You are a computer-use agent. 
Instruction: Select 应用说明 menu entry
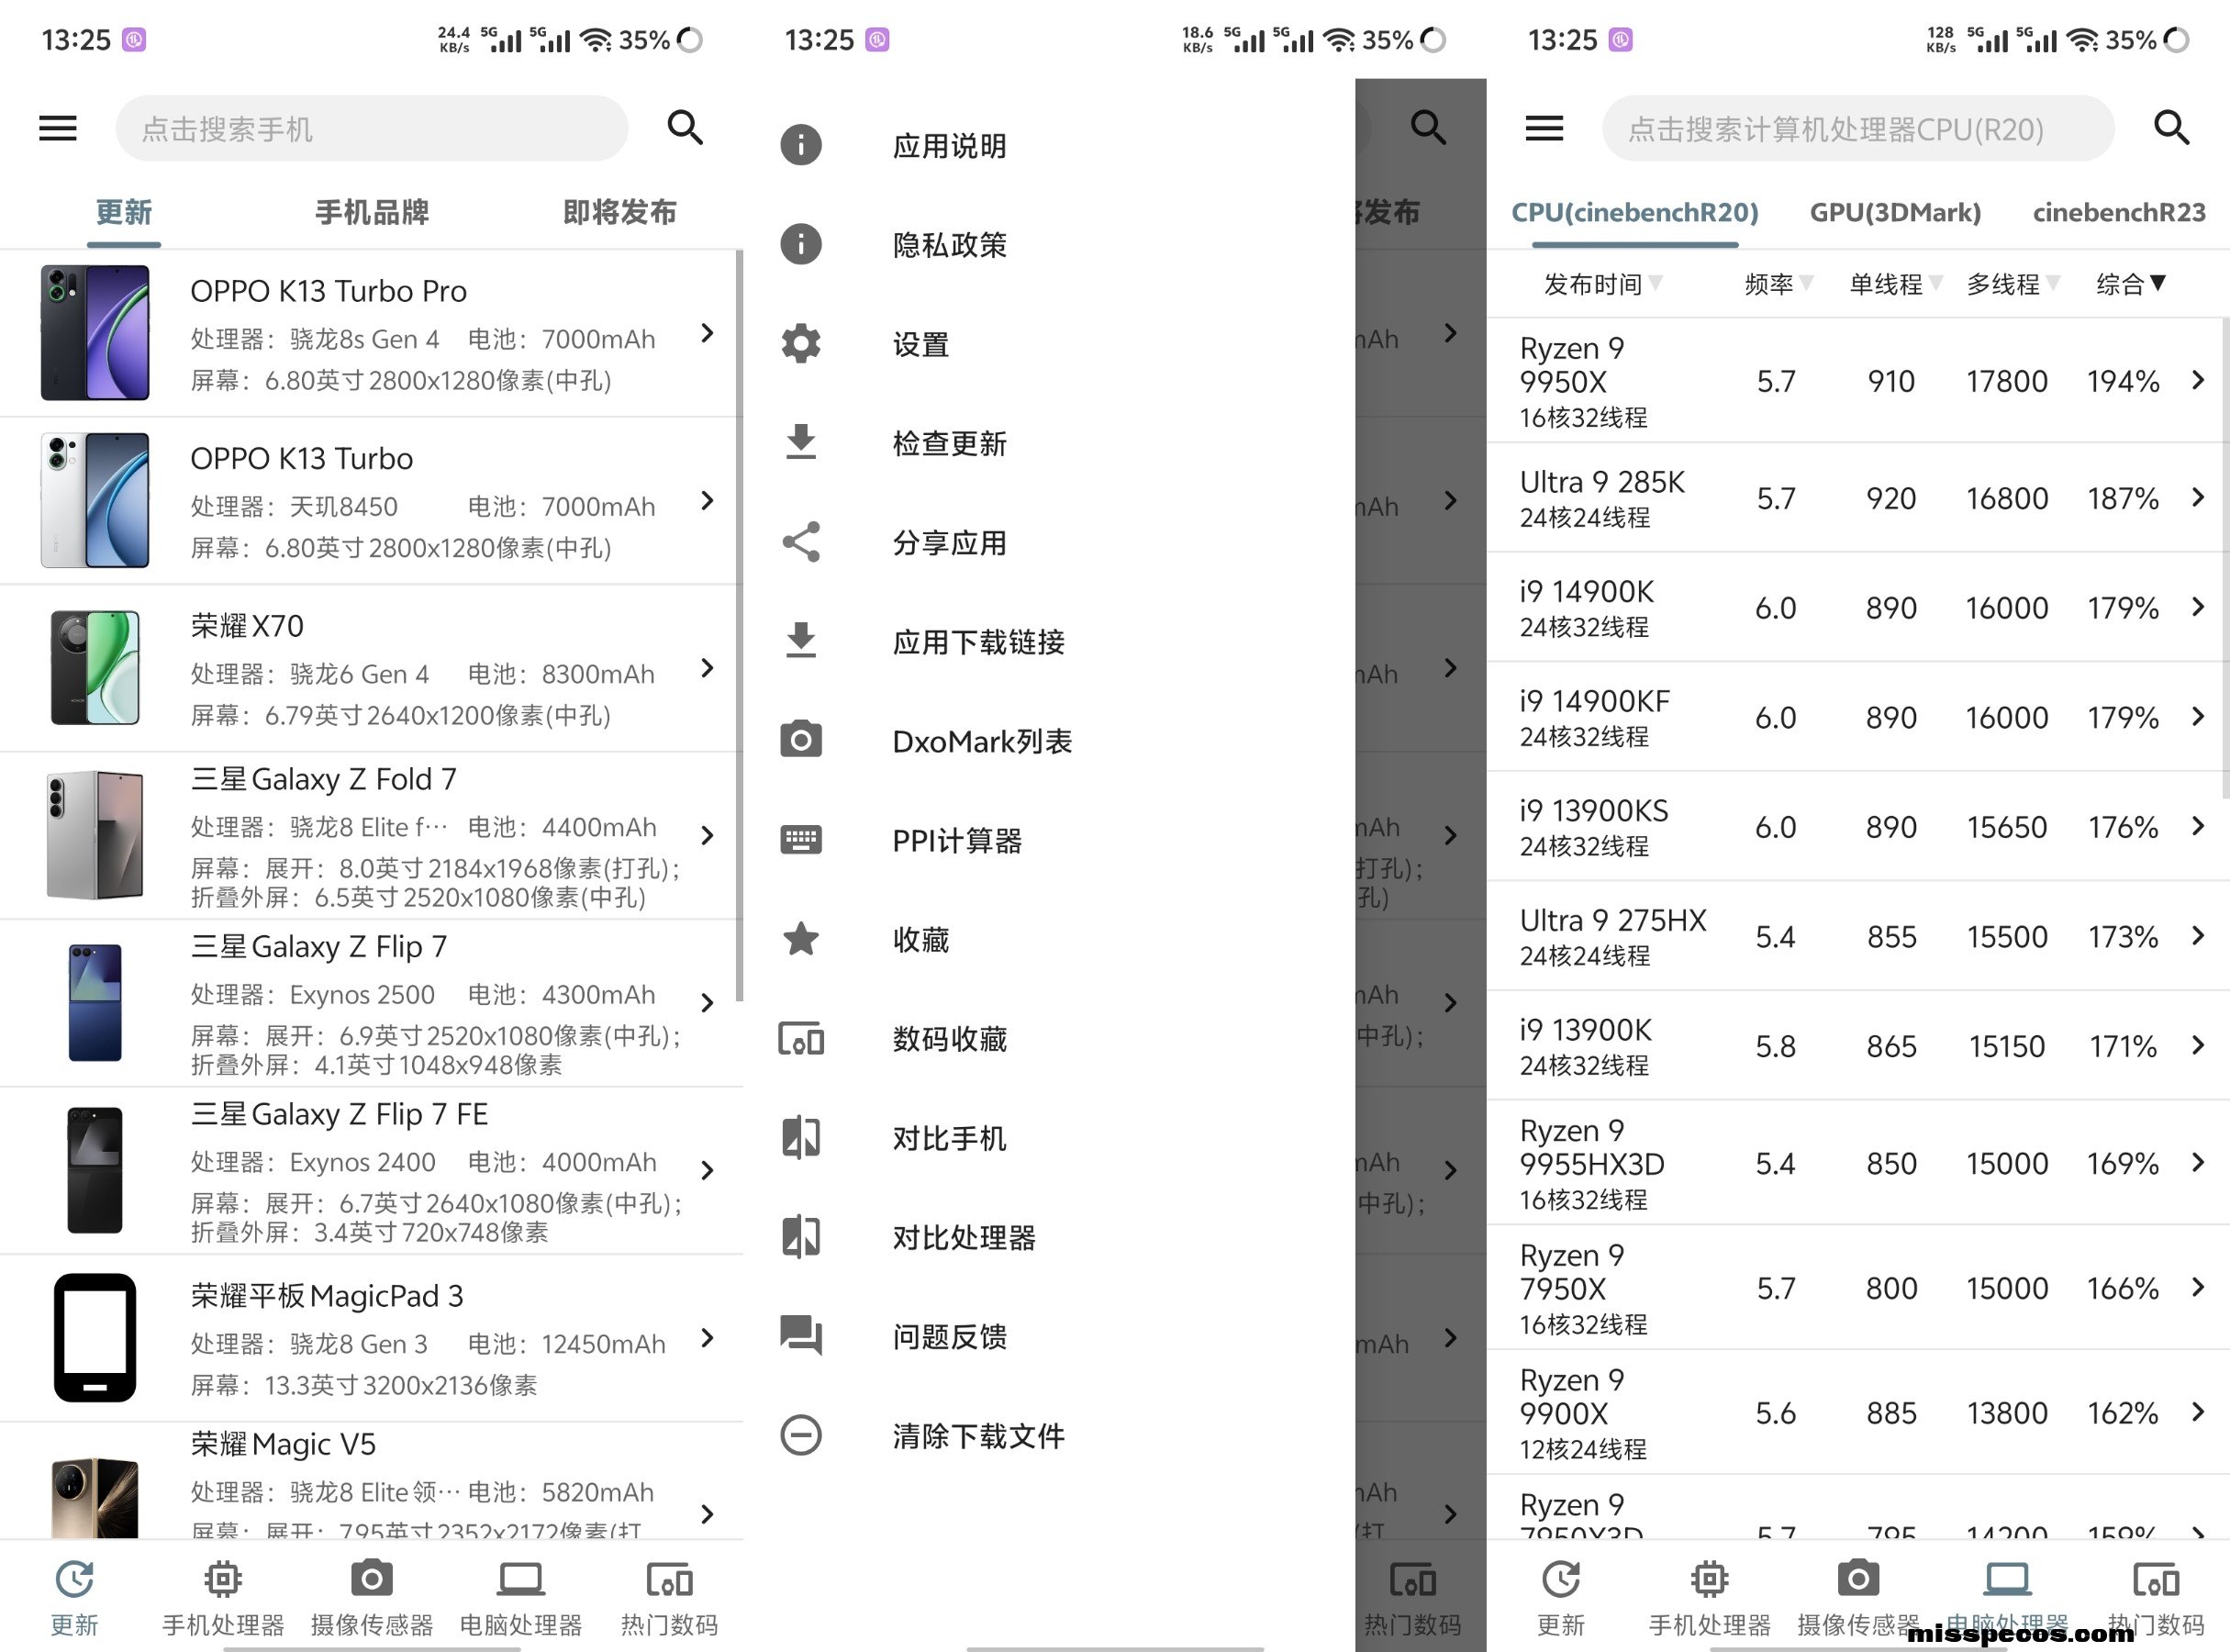pos(950,146)
